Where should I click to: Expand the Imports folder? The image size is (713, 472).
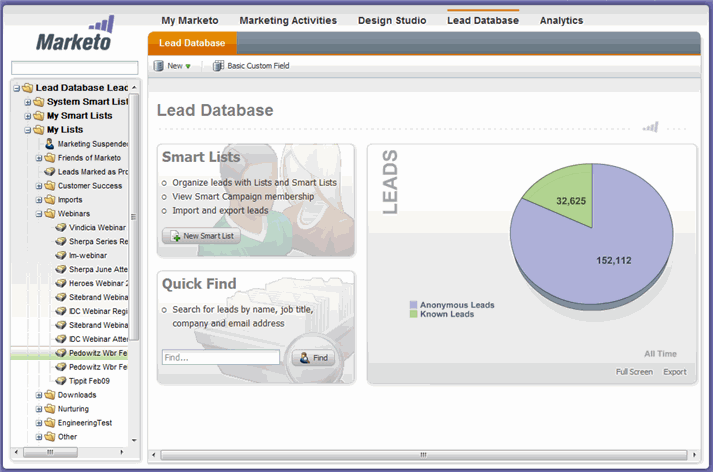pos(39,200)
